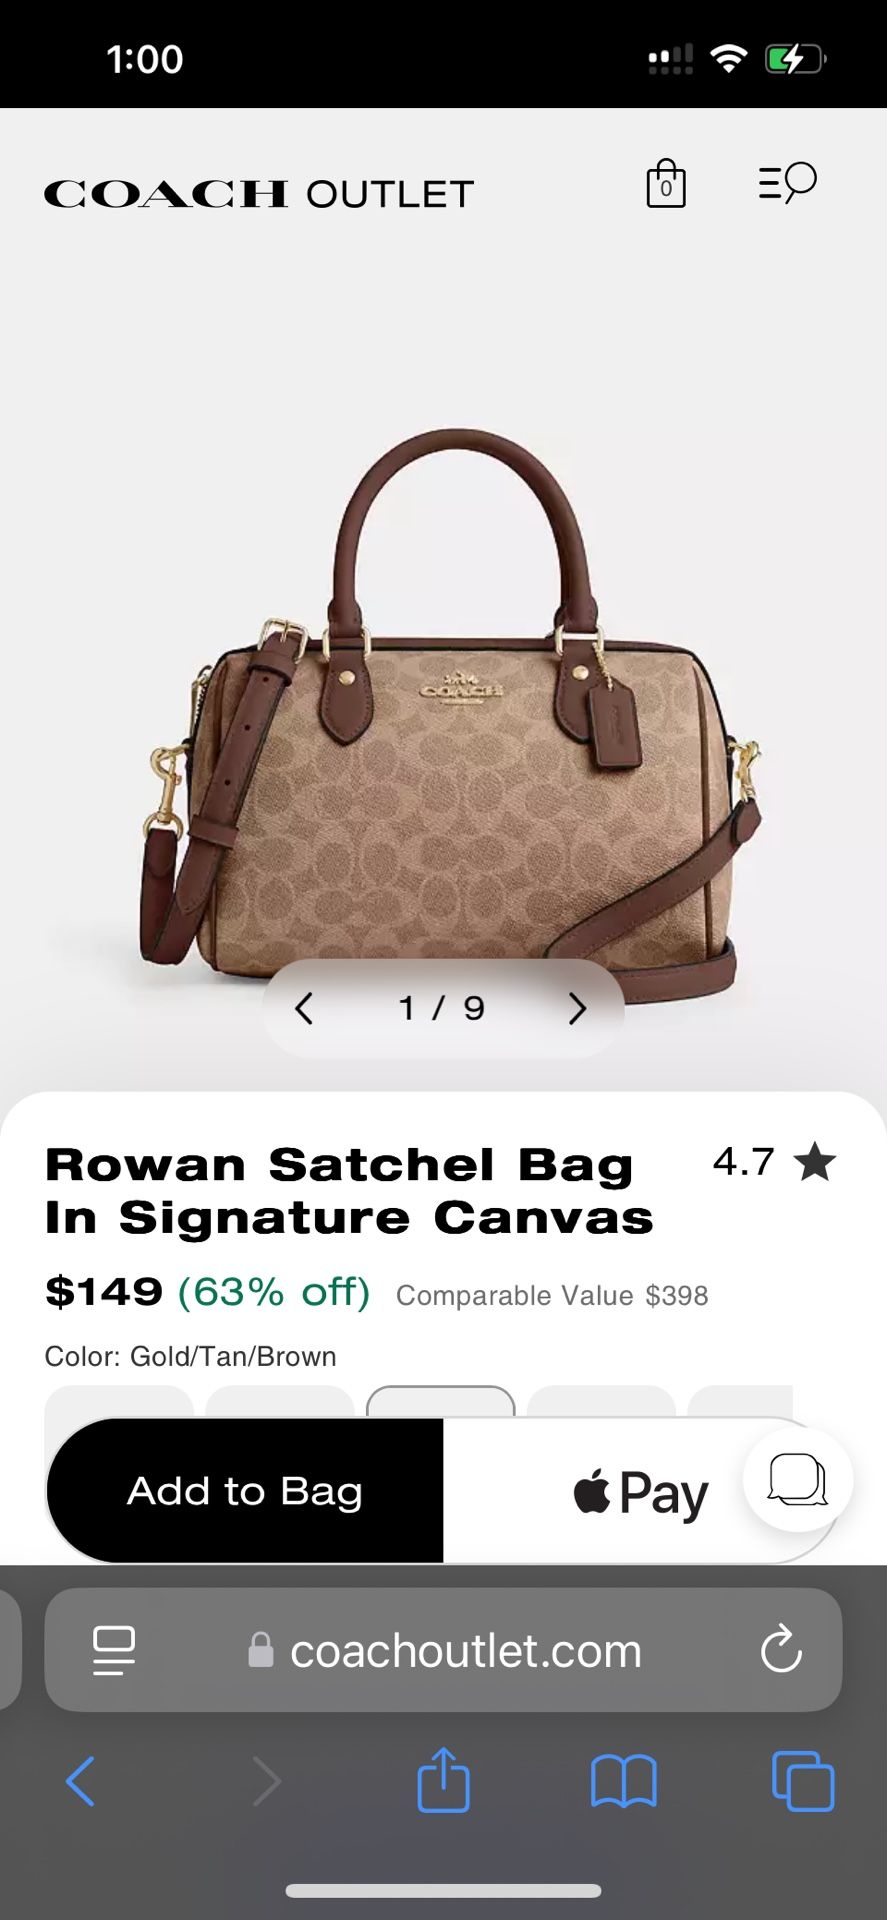This screenshot has height=1920, width=887.
Task: Show previous product image arrow
Action: click(x=304, y=1008)
